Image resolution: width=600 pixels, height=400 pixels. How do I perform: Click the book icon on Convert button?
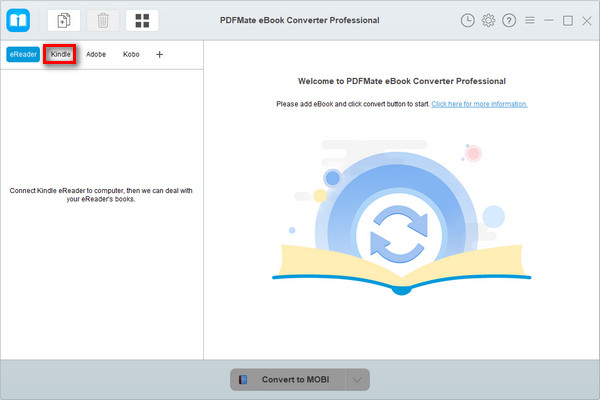[x=243, y=379]
